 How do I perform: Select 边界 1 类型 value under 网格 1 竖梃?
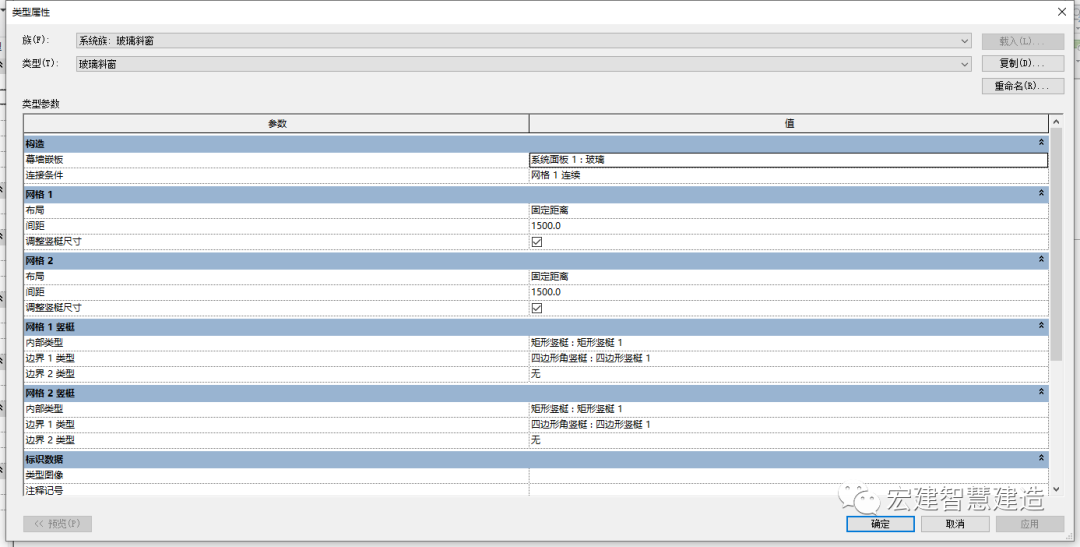[789, 358]
